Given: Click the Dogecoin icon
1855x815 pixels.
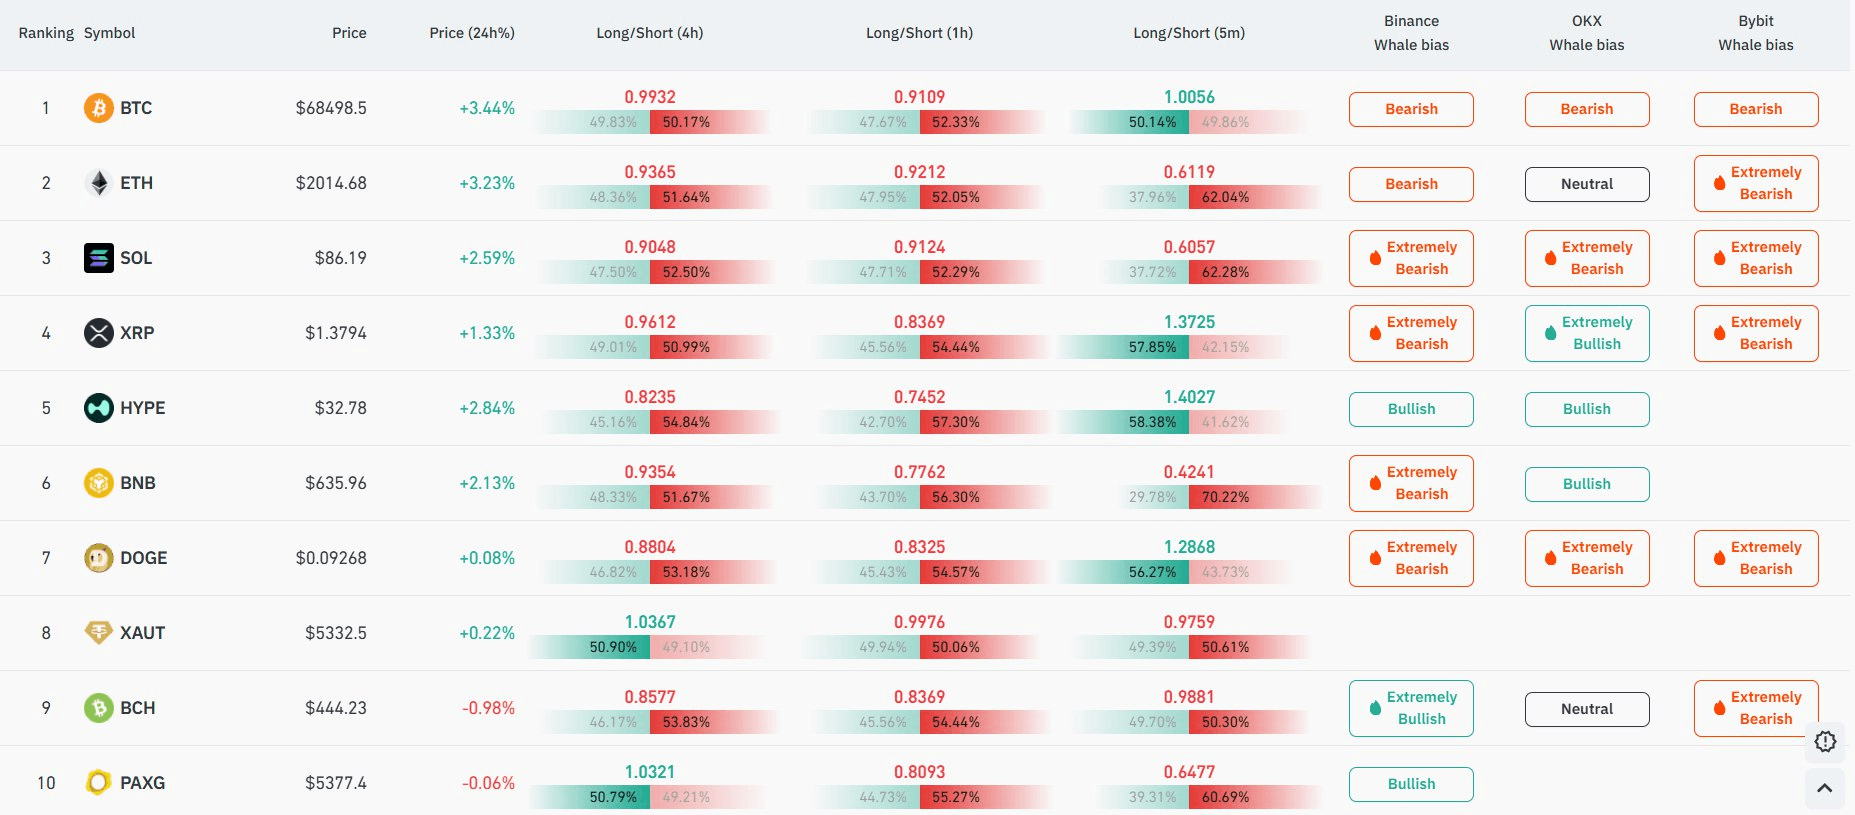Looking at the screenshot, I should (98, 558).
